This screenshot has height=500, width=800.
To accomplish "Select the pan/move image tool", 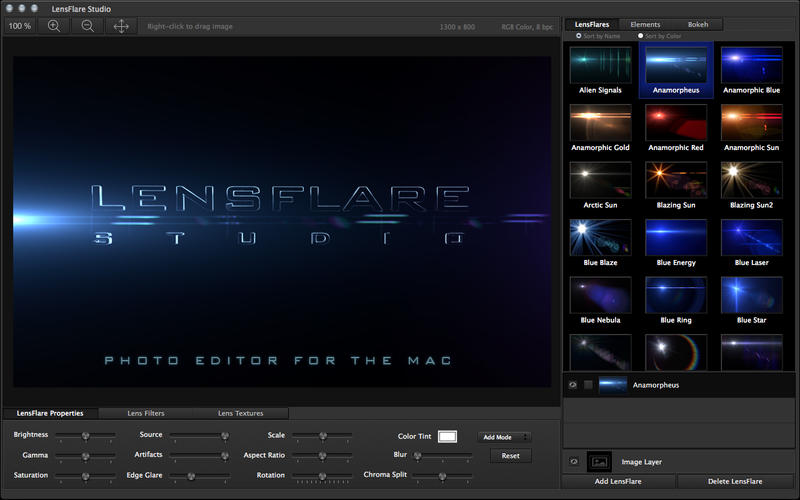I will pyautogui.click(x=121, y=25).
